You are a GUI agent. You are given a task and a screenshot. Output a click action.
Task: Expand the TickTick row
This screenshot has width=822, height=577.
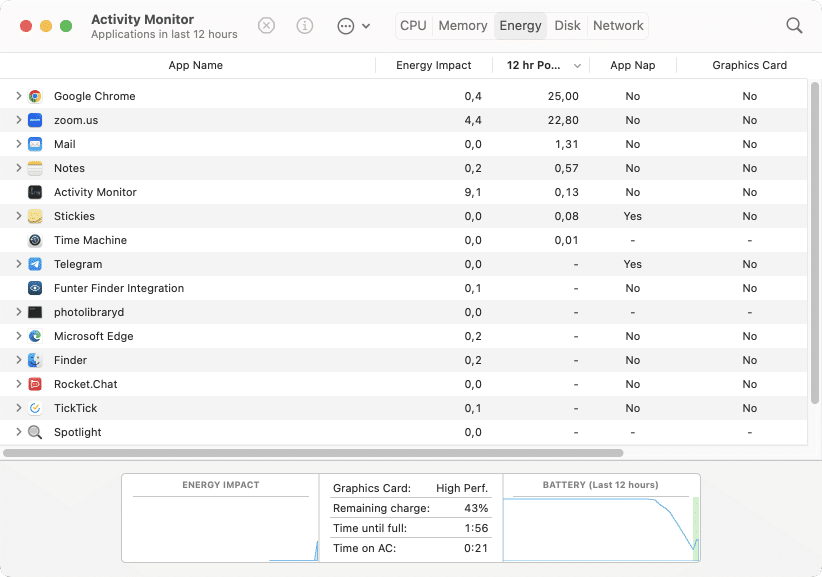(x=18, y=408)
